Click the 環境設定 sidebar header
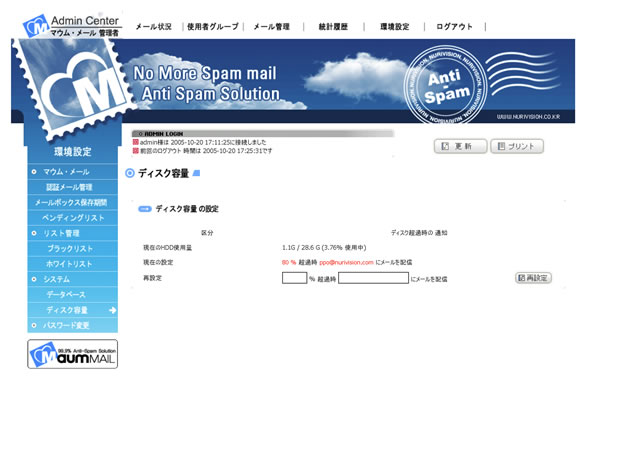This screenshot has width=640, height=452. 73,152
